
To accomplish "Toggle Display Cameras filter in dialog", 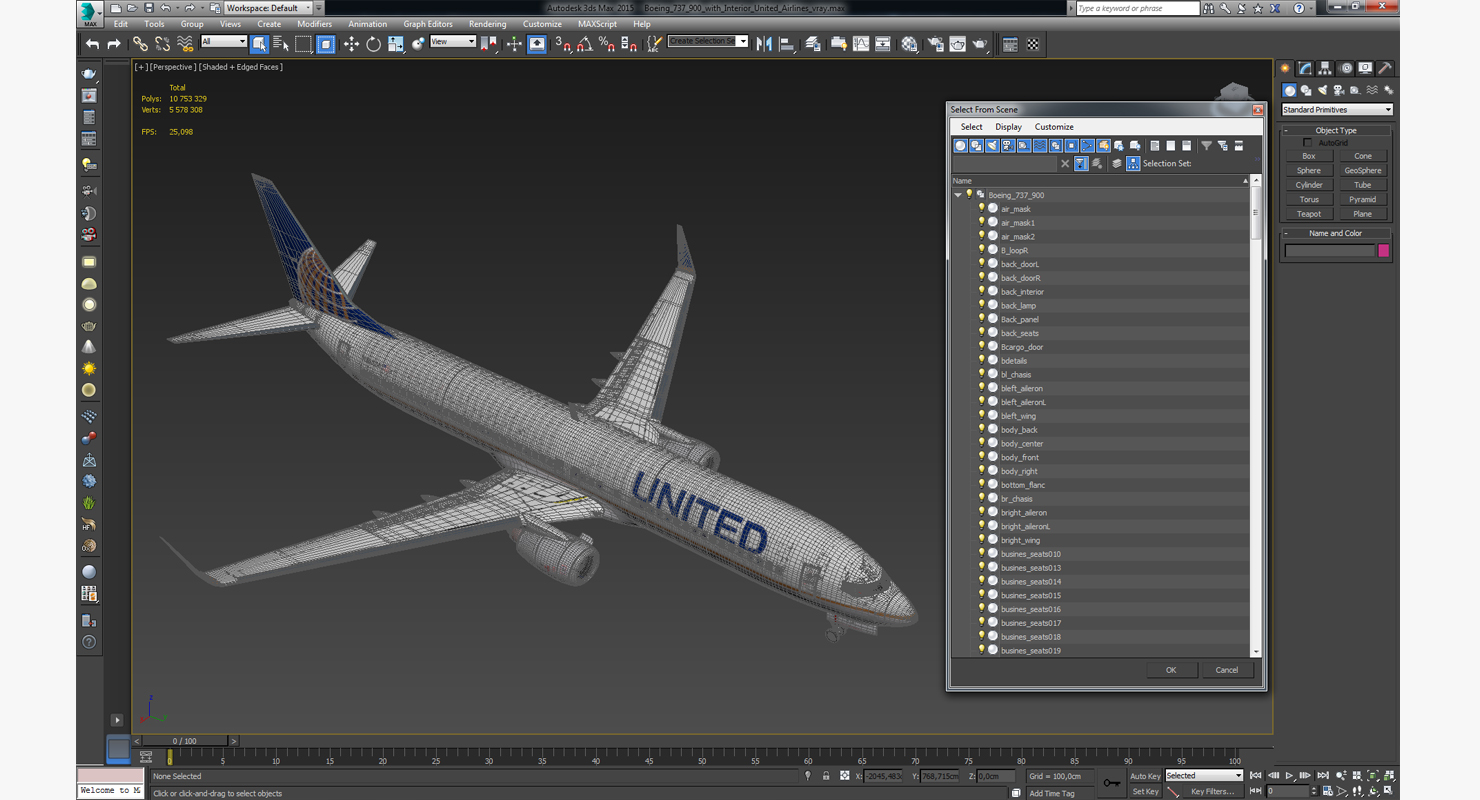I will click(1008, 146).
